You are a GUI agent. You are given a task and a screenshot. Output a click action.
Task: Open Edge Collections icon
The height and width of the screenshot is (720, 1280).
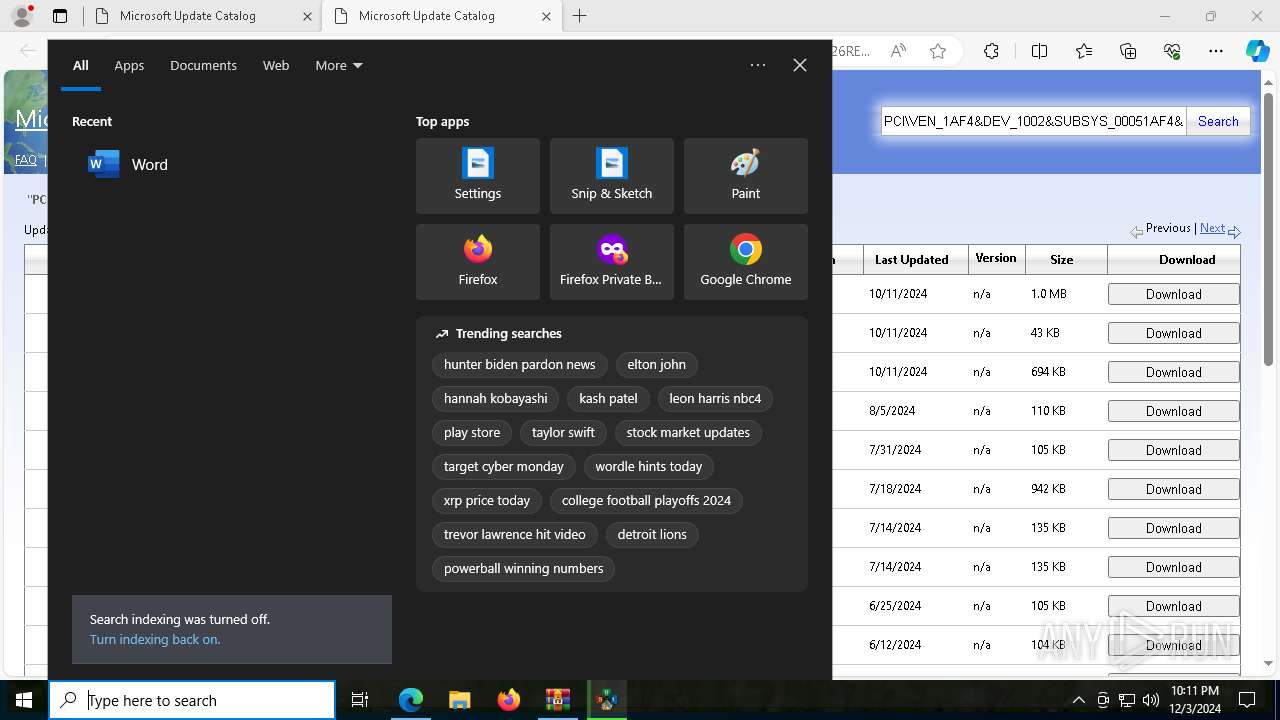pos(1128,52)
